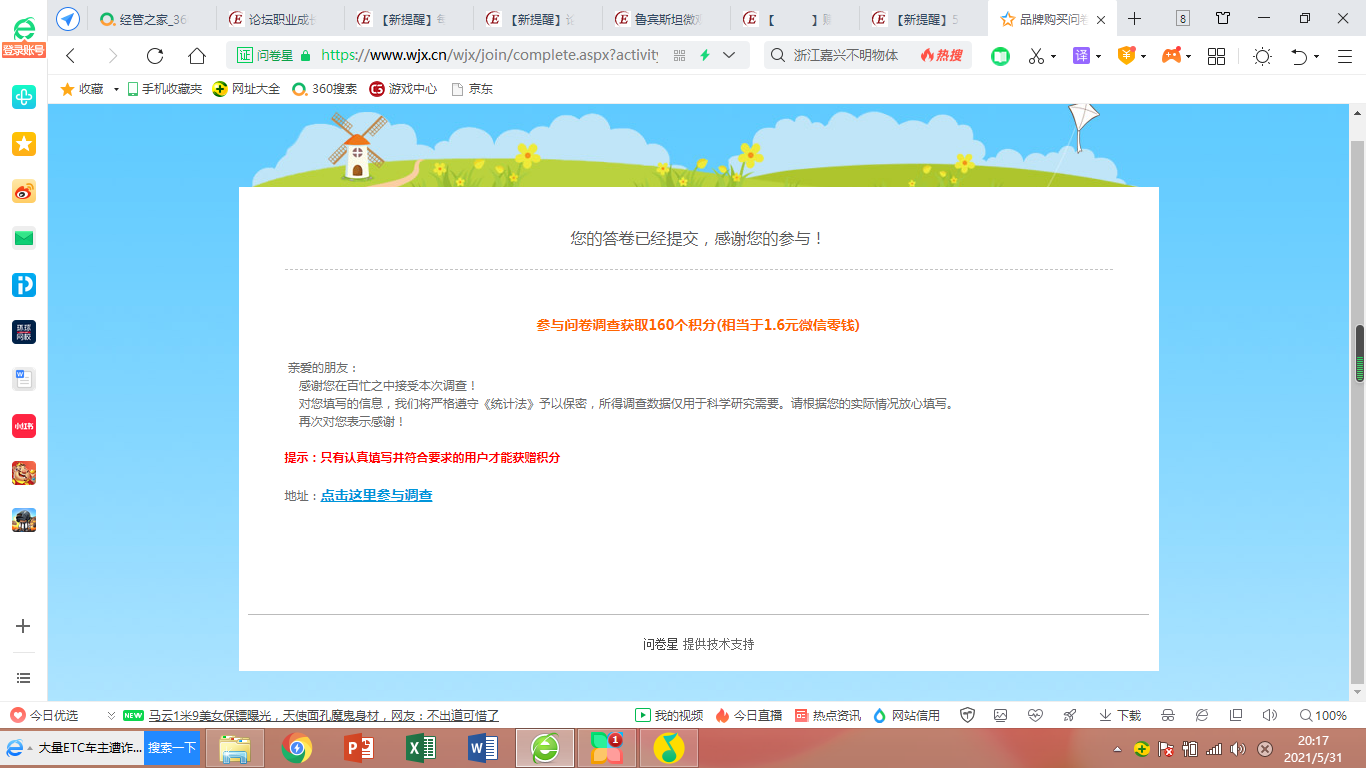The width and height of the screenshot is (1366, 768).
Task: Open the Weibo icon in the sidebar
Action: tap(24, 191)
